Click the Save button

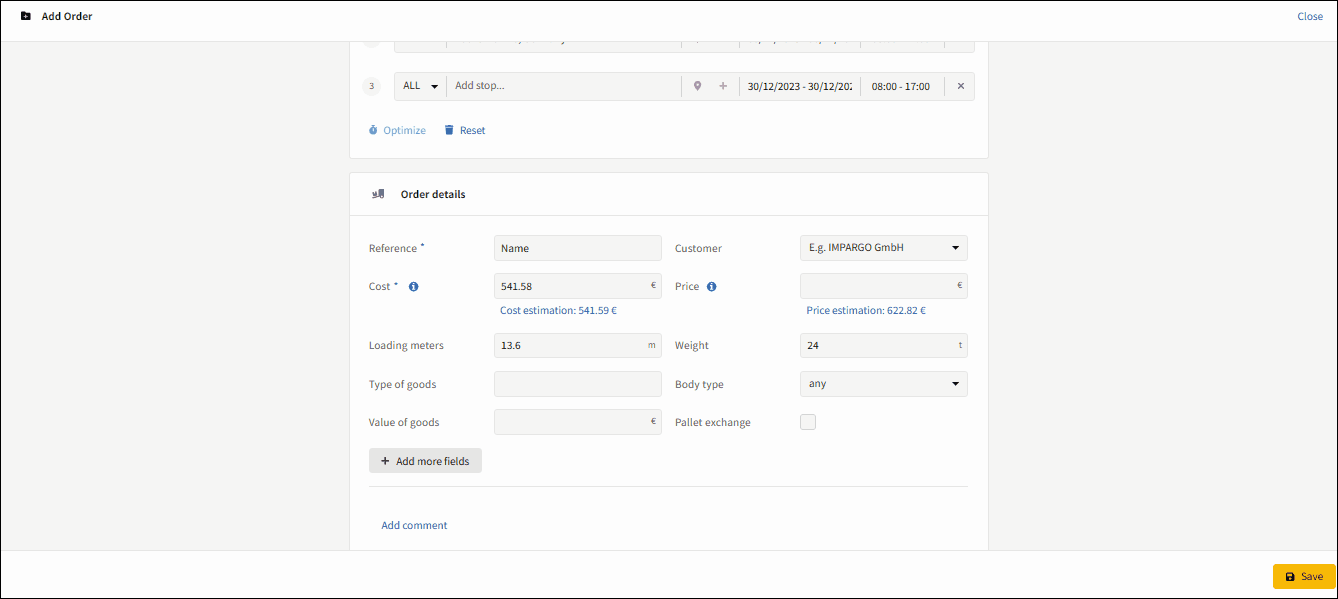pos(1304,577)
